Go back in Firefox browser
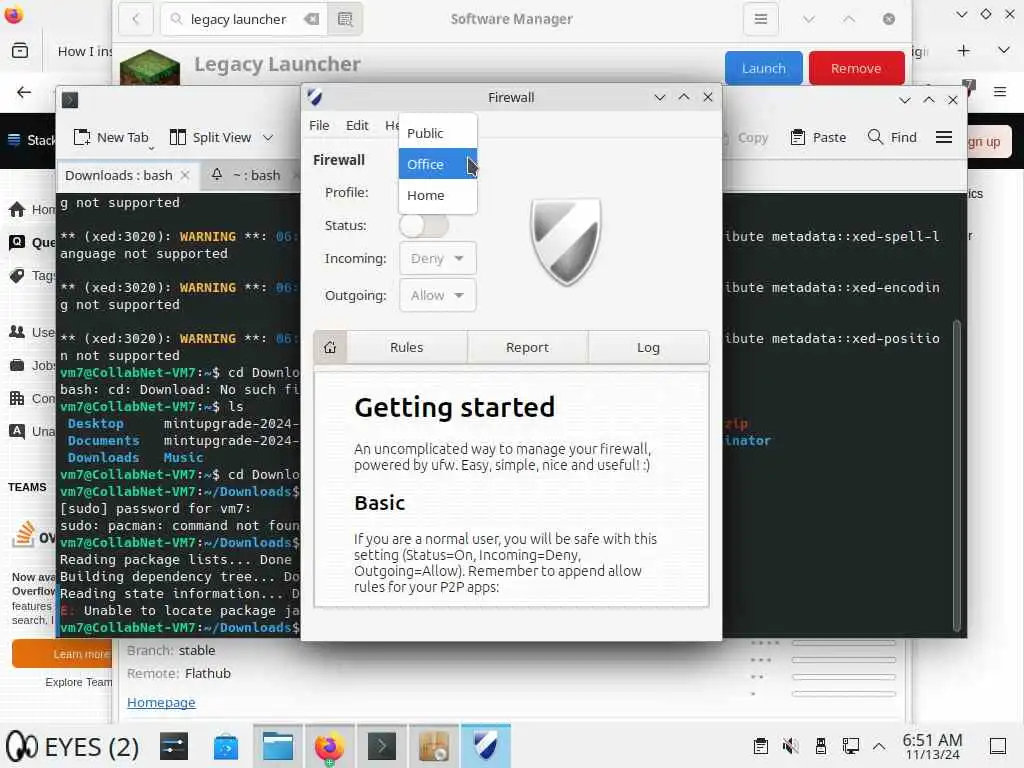Viewport: 1024px width, 768px height. 24,92
